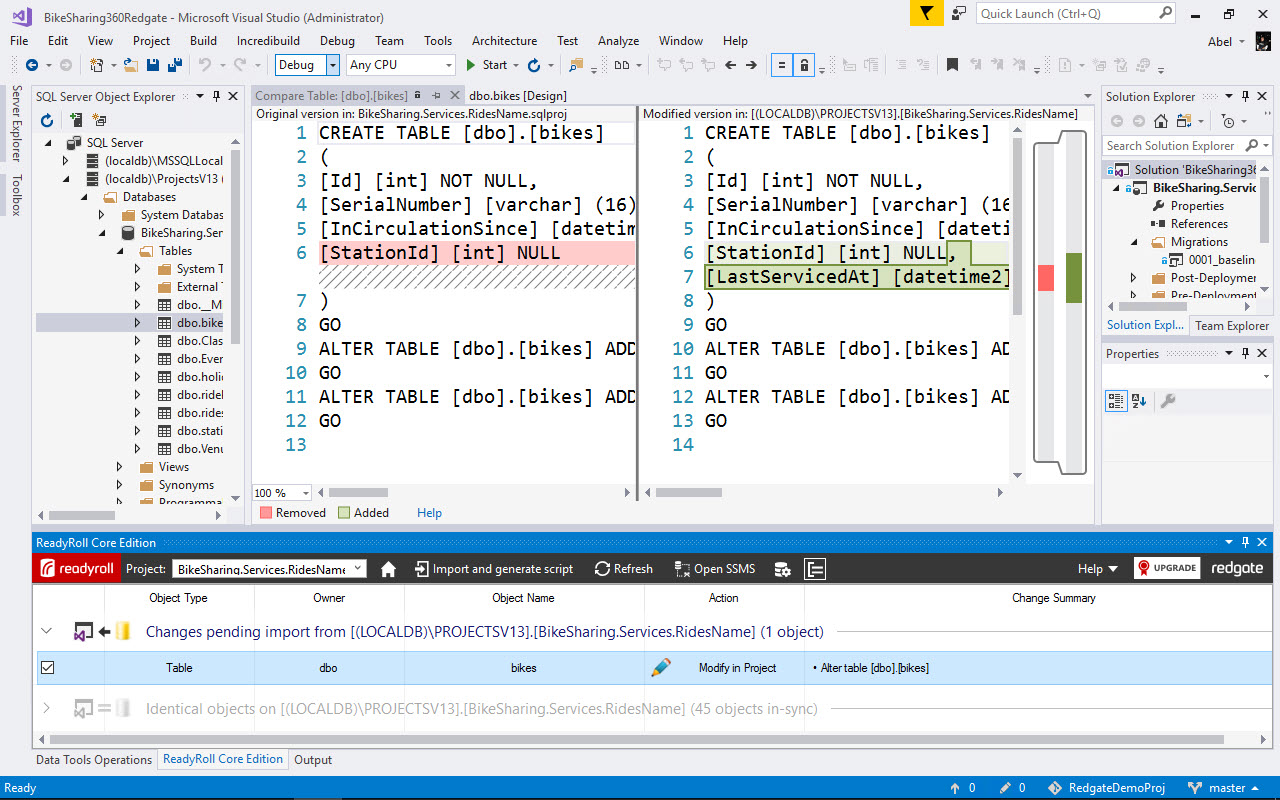The width and height of the screenshot is (1280, 800).
Task: Click the green Start debugging button
Action: coord(487,65)
